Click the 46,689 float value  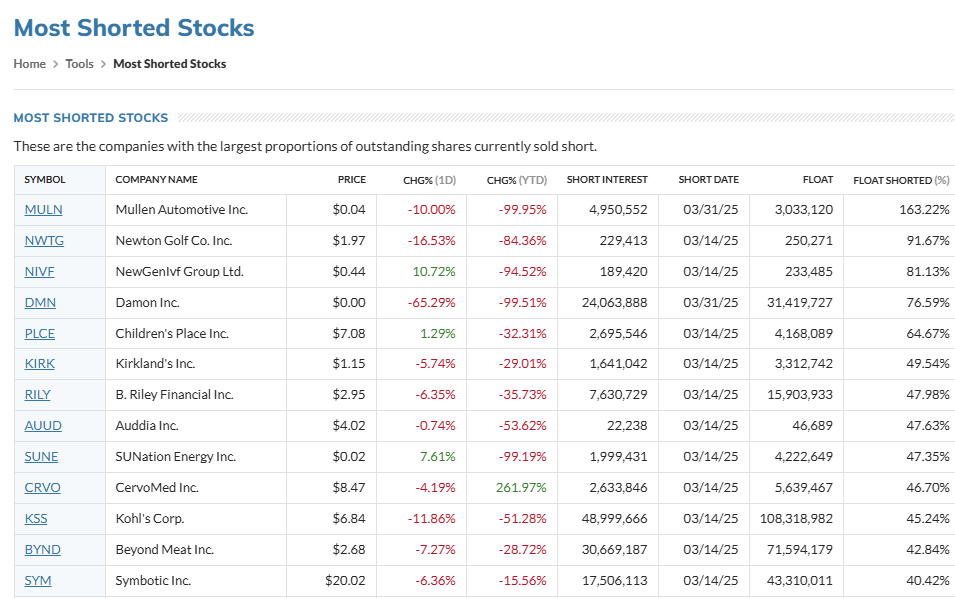812,426
